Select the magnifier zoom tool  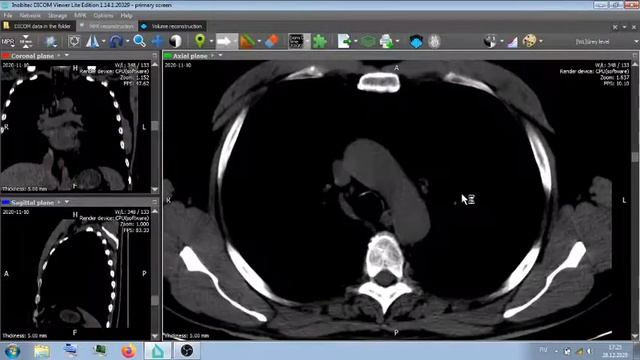click(140, 41)
